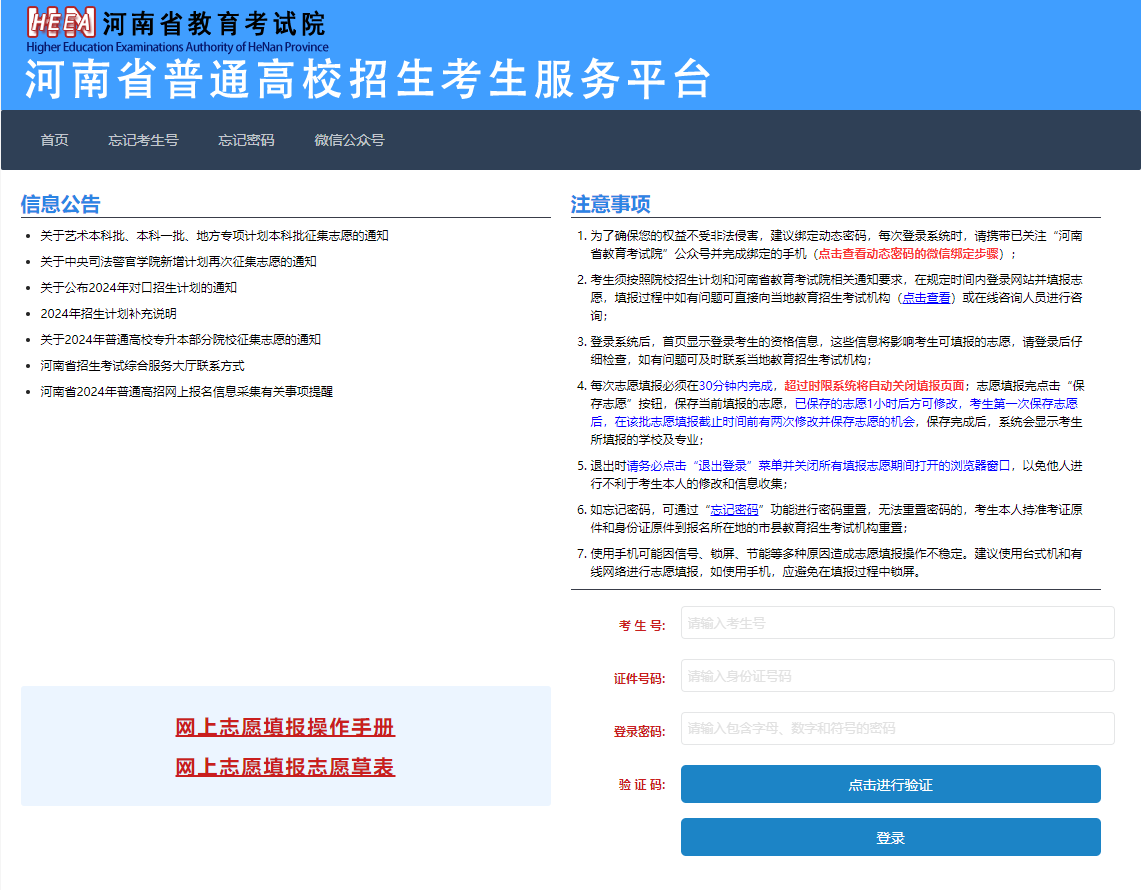Open notice about 艺术本科批 征集志愿
The width and height of the screenshot is (1141, 890).
click(214, 236)
